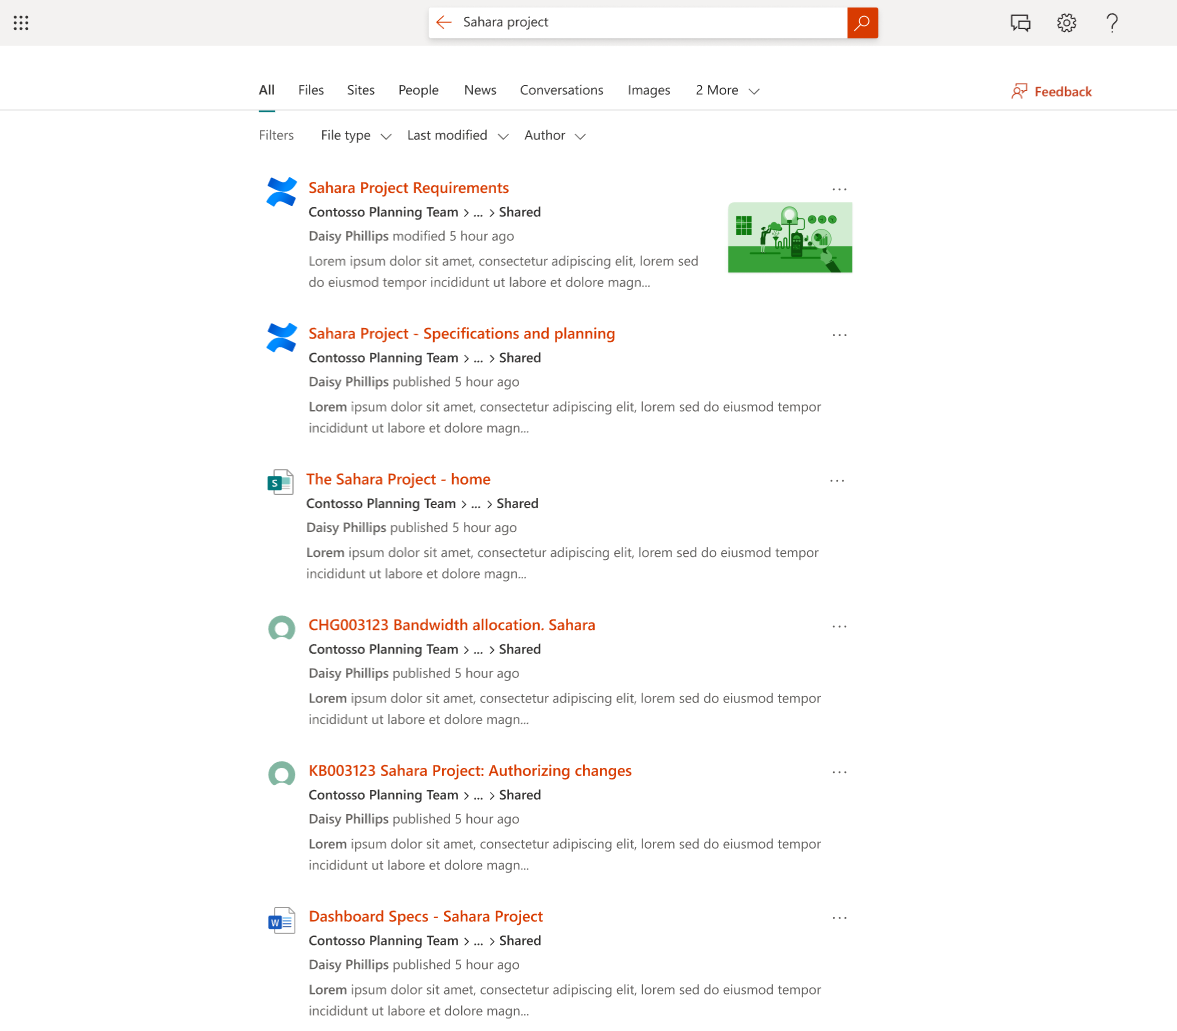
Task: Click Word icon for Dashboard Specs result
Action: point(281,920)
